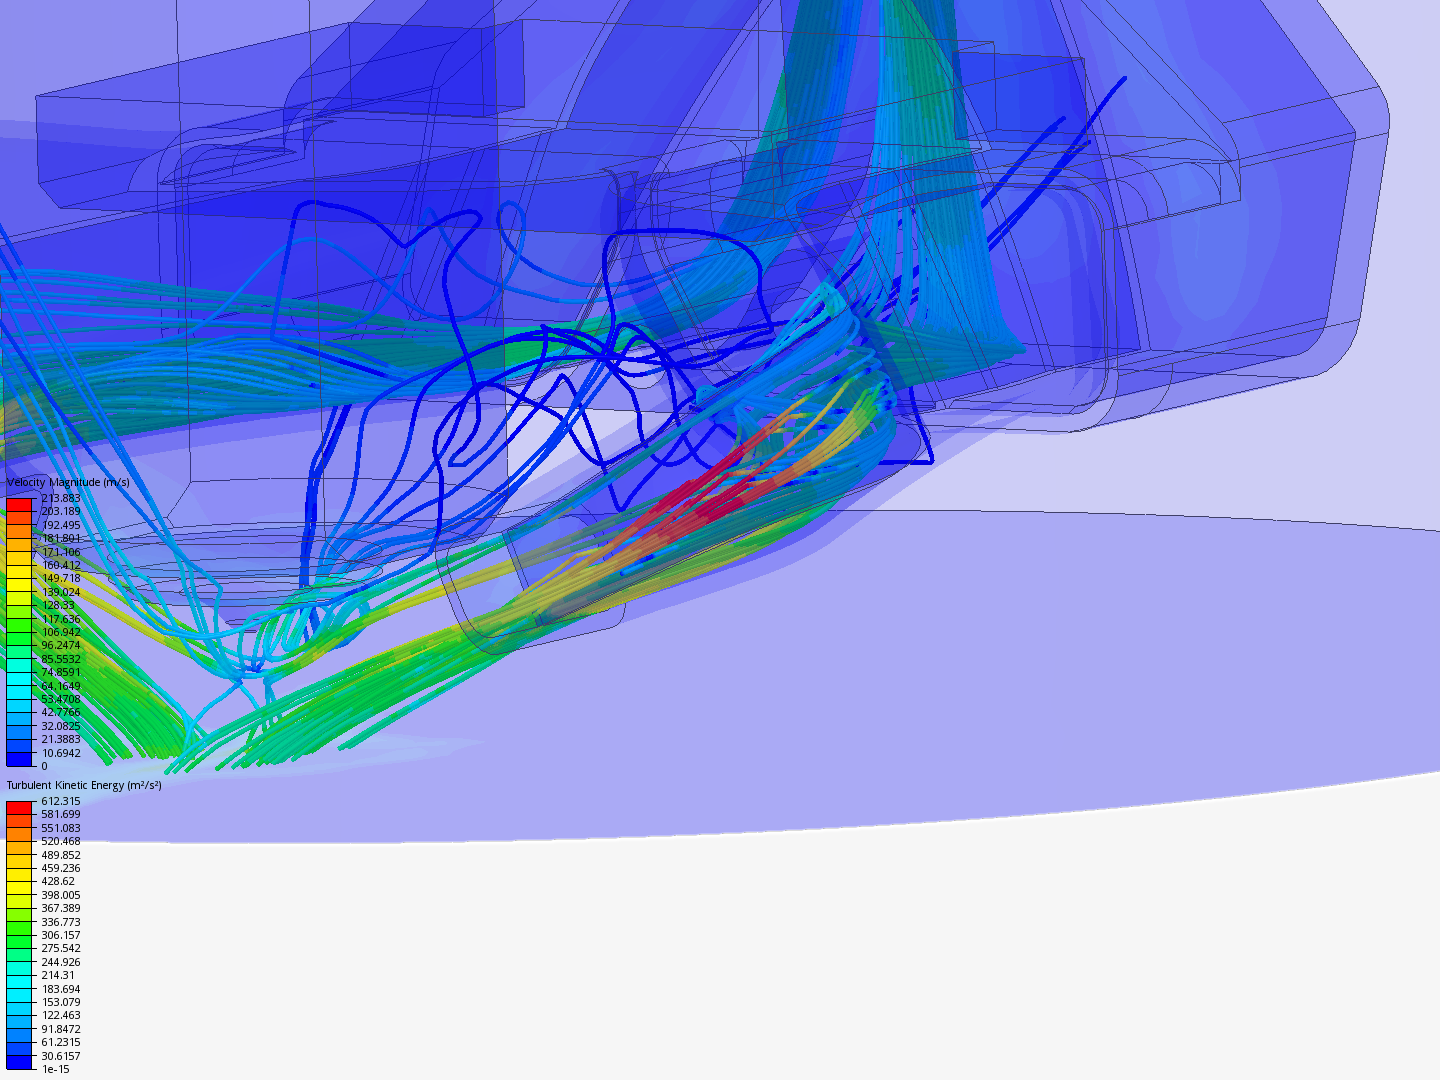Click the 'Velocity Magnitude (m/s)' legend title
1440x1080 pixels.
tap(68, 482)
